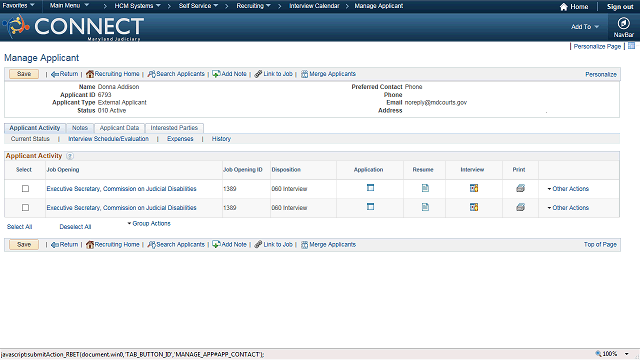Image resolution: width=640 pixels, height=360 pixels.
Task: Click top Return arrow icon
Action: coord(55,74)
